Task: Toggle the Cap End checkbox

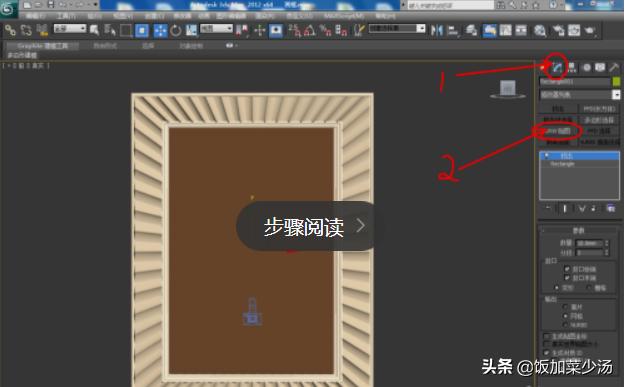Action: (567, 277)
